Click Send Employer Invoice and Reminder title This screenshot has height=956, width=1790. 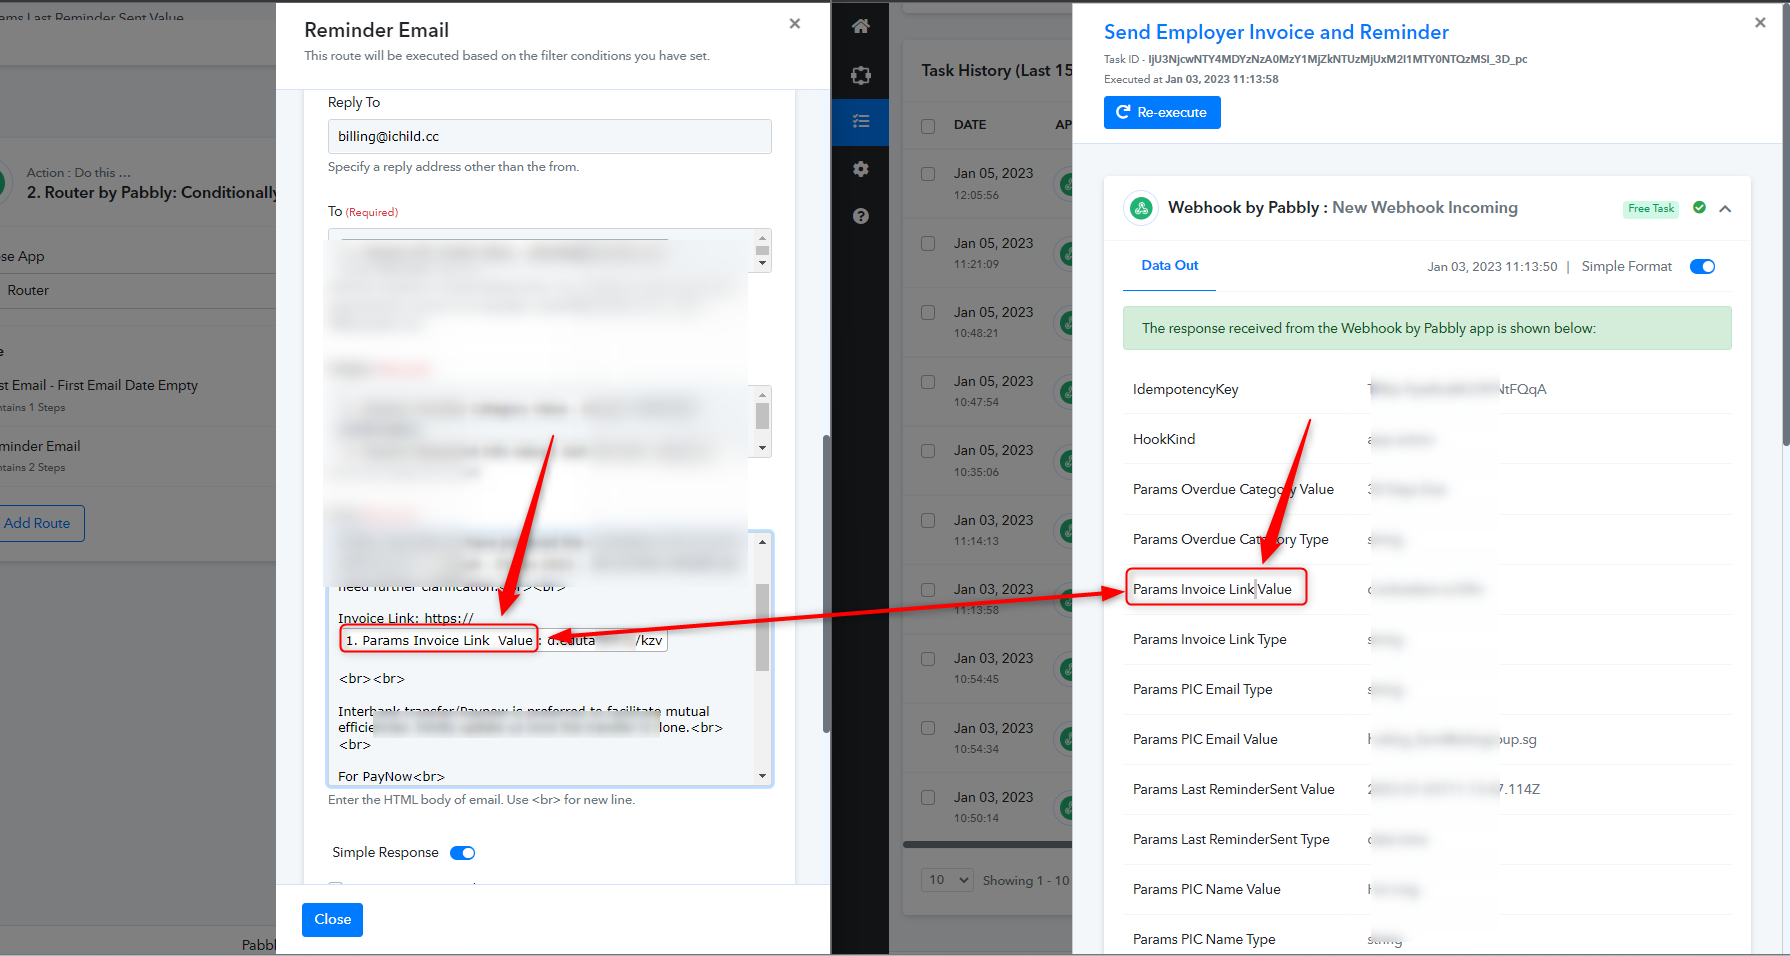1276,32
